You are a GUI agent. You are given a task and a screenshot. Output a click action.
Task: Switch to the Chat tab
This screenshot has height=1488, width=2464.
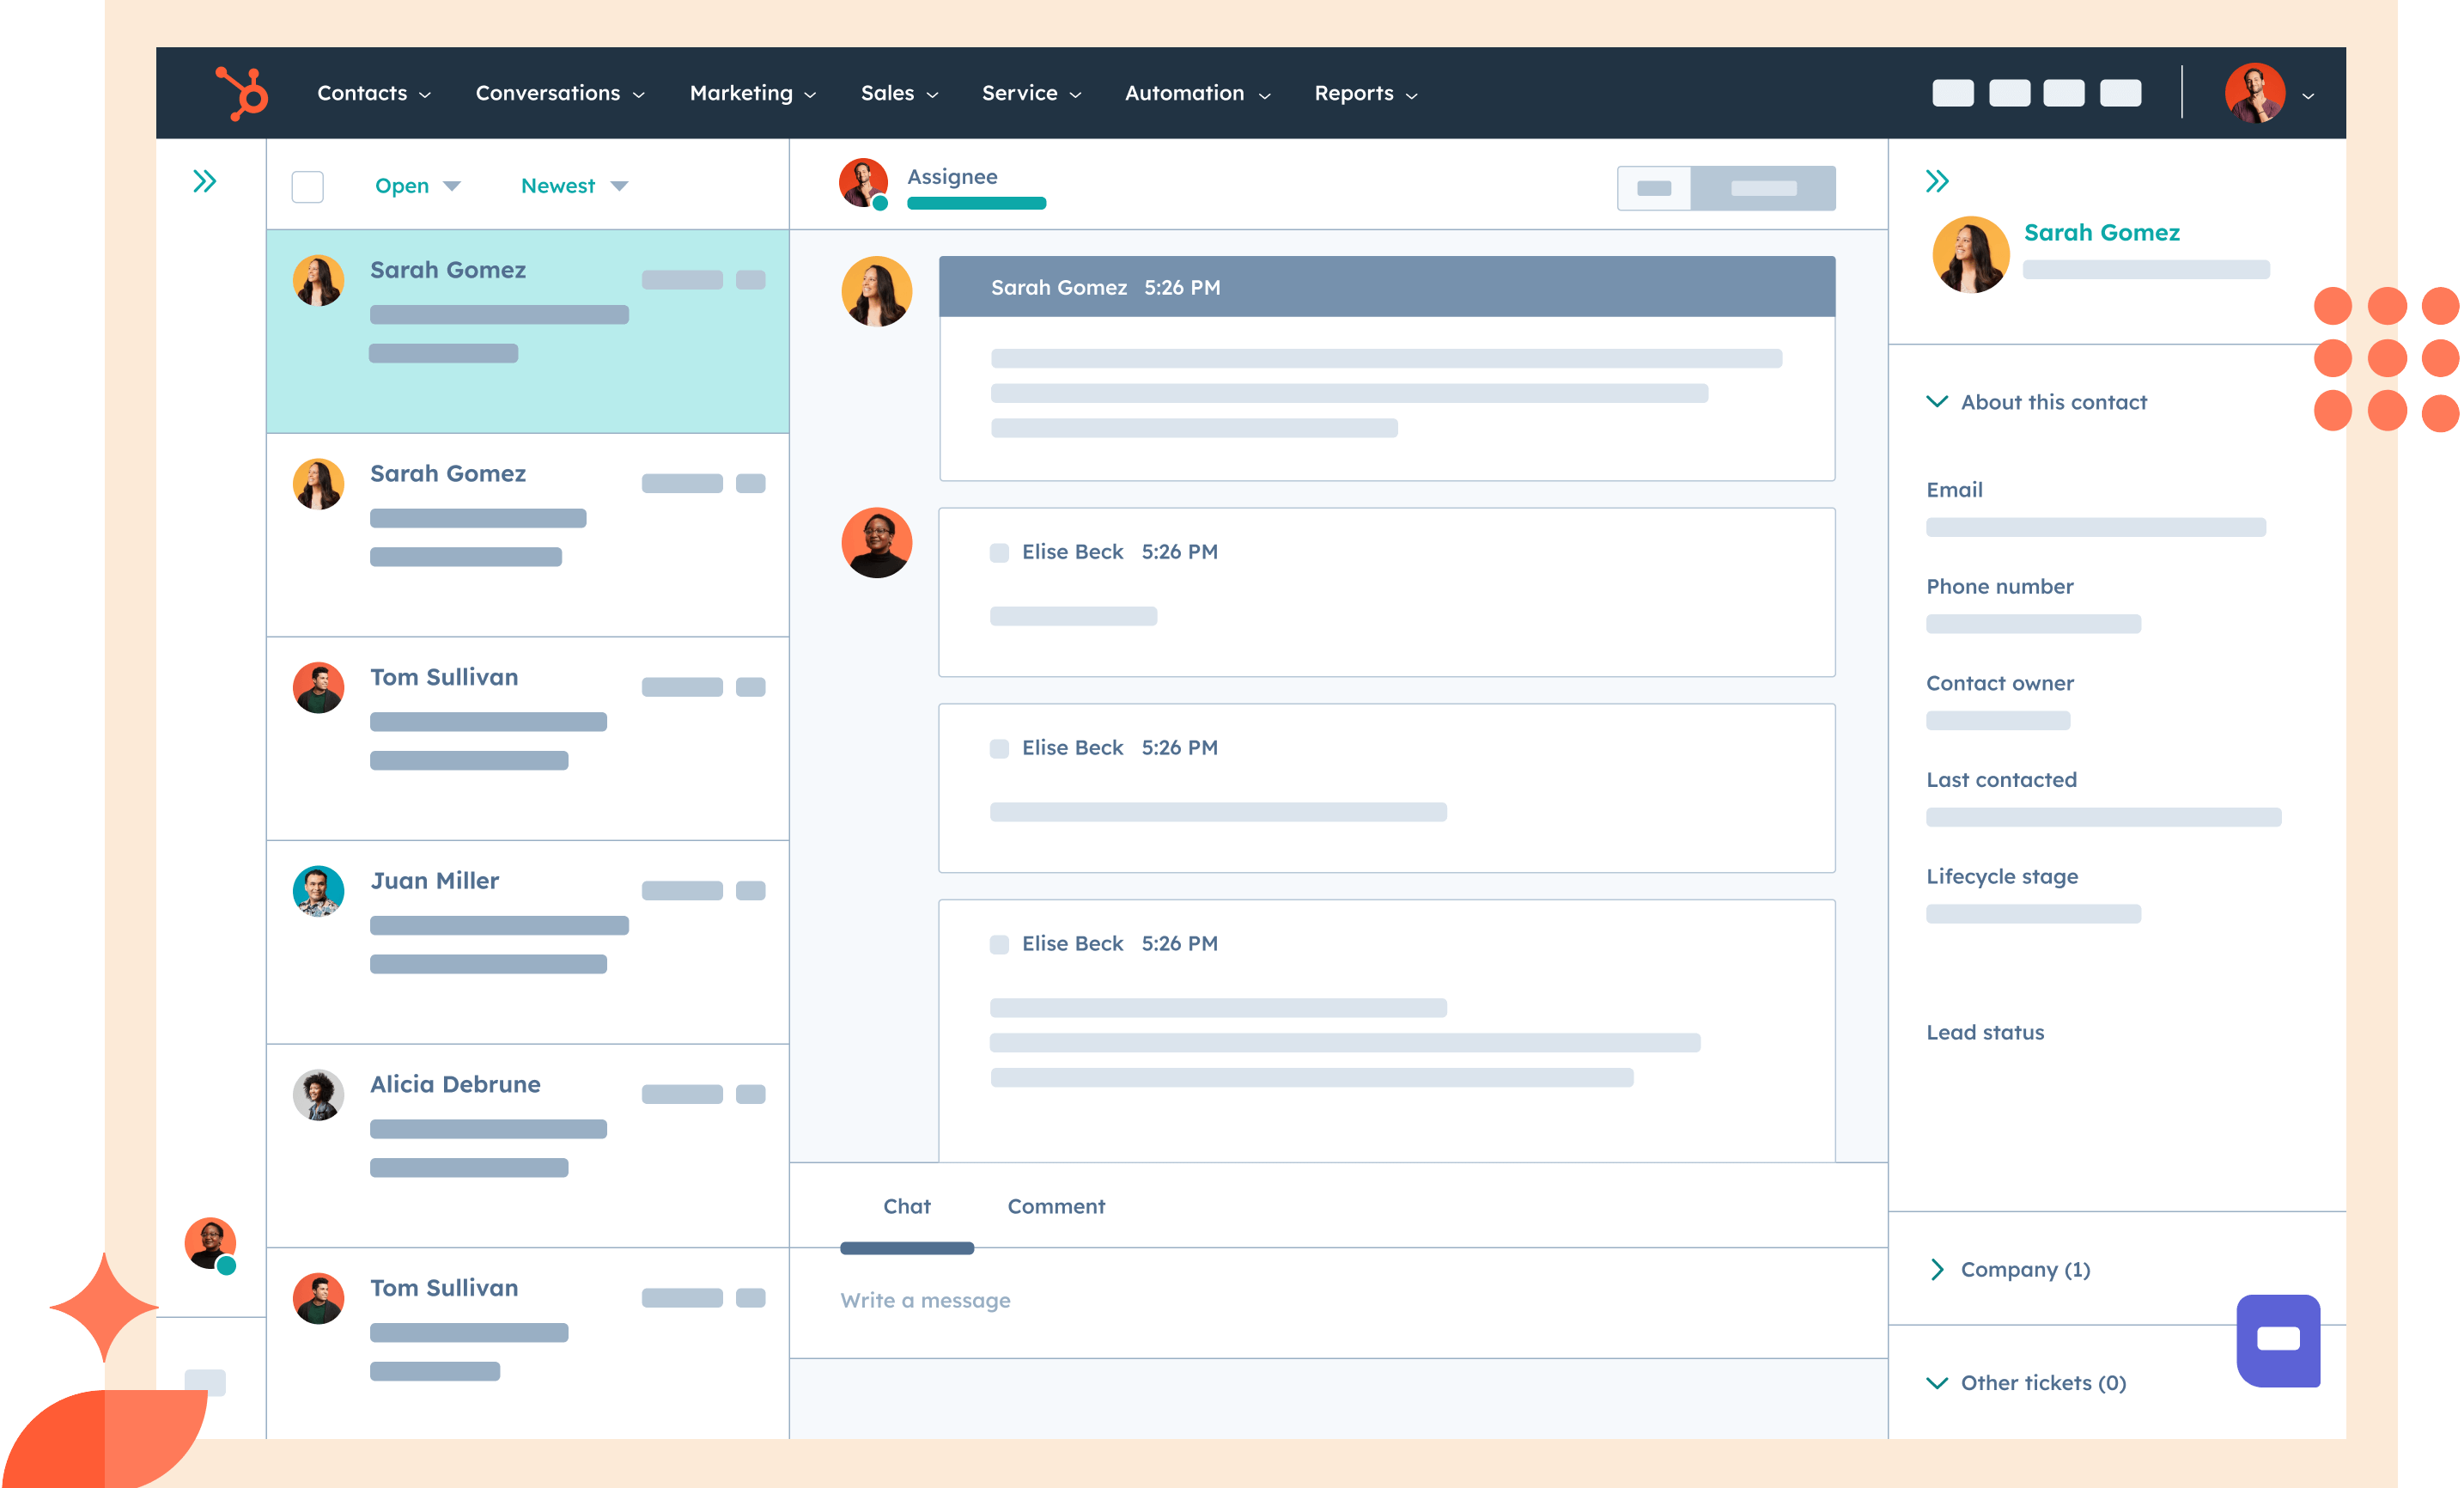click(907, 1206)
